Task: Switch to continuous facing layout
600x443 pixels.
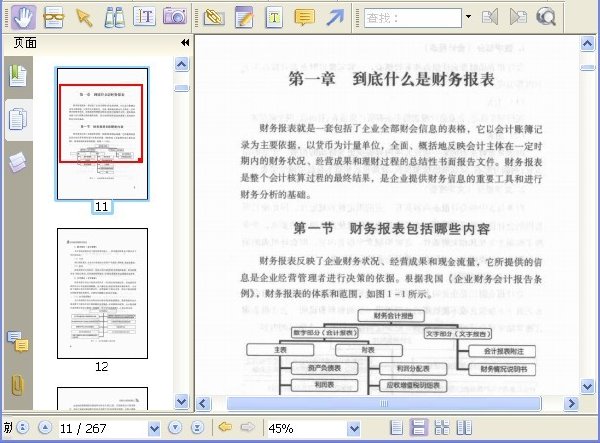Action: (x=442, y=428)
